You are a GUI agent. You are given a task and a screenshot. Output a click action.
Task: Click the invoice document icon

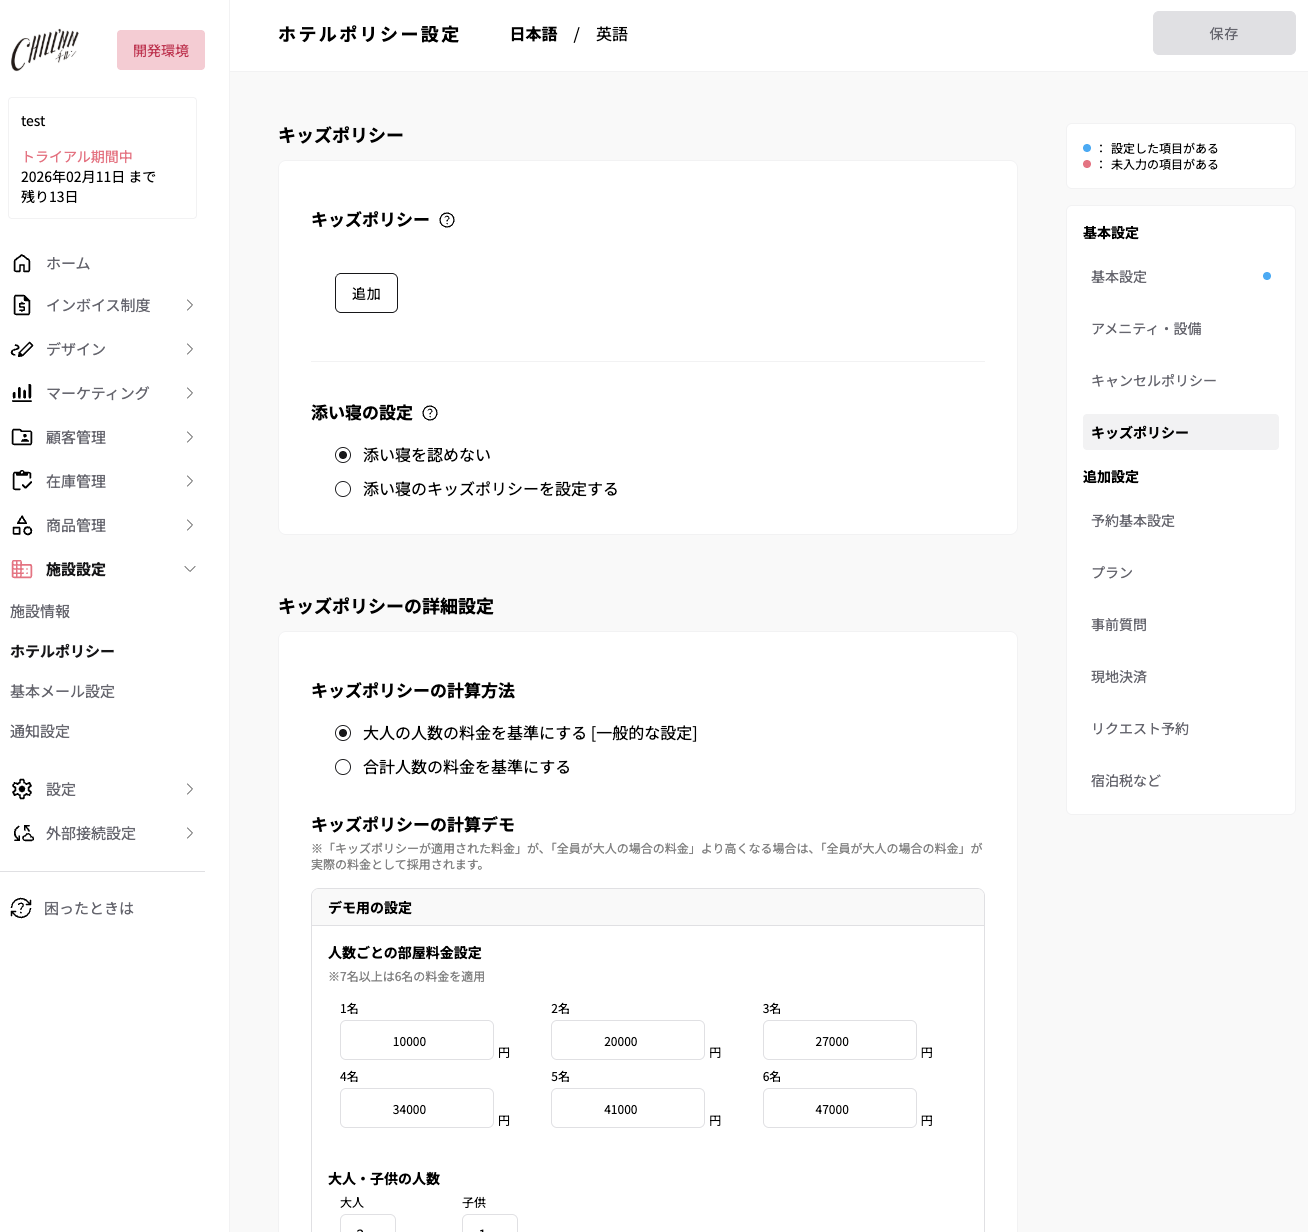pyautogui.click(x=22, y=305)
